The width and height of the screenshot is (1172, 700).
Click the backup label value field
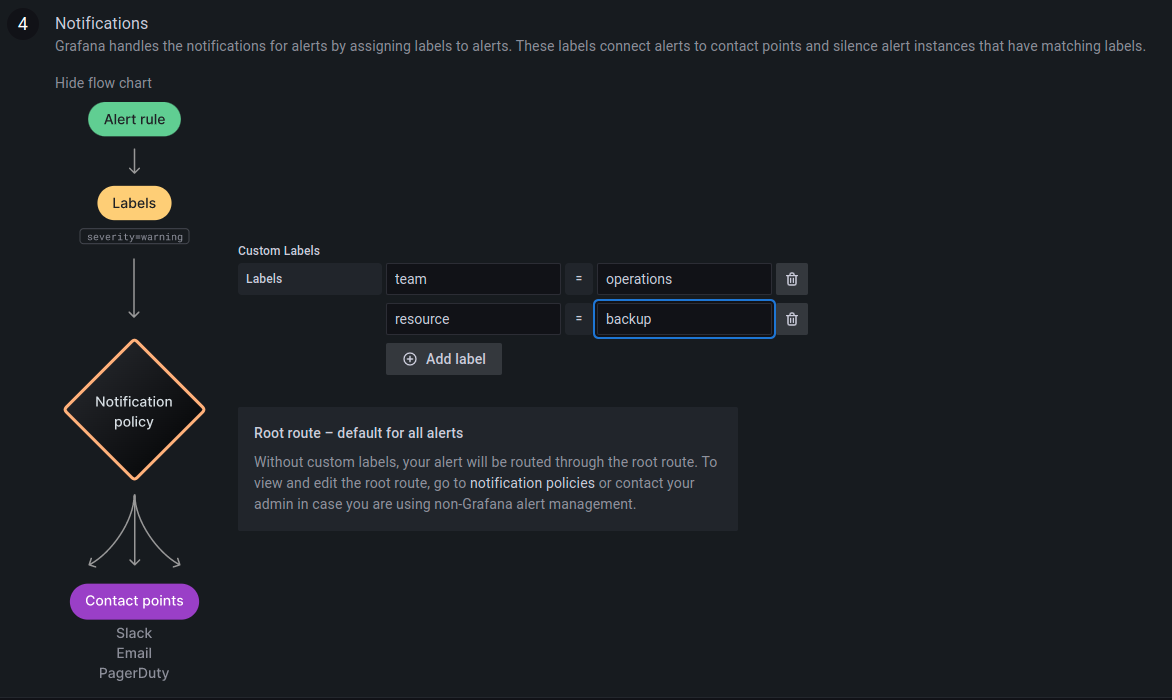pyautogui.click(x=684, y=319)
